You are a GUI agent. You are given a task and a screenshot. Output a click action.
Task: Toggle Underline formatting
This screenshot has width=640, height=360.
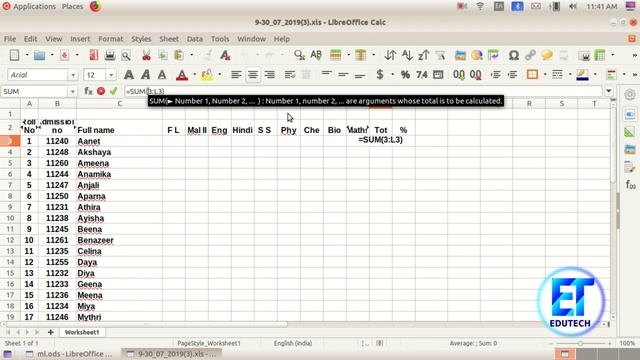point(162,75)
